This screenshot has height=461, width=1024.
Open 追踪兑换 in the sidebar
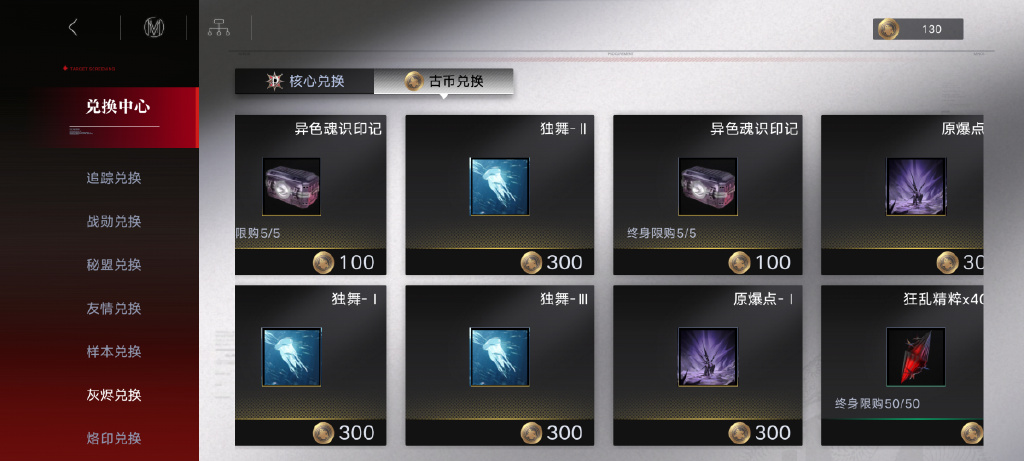pyautogui.click(x=114, y=178)
